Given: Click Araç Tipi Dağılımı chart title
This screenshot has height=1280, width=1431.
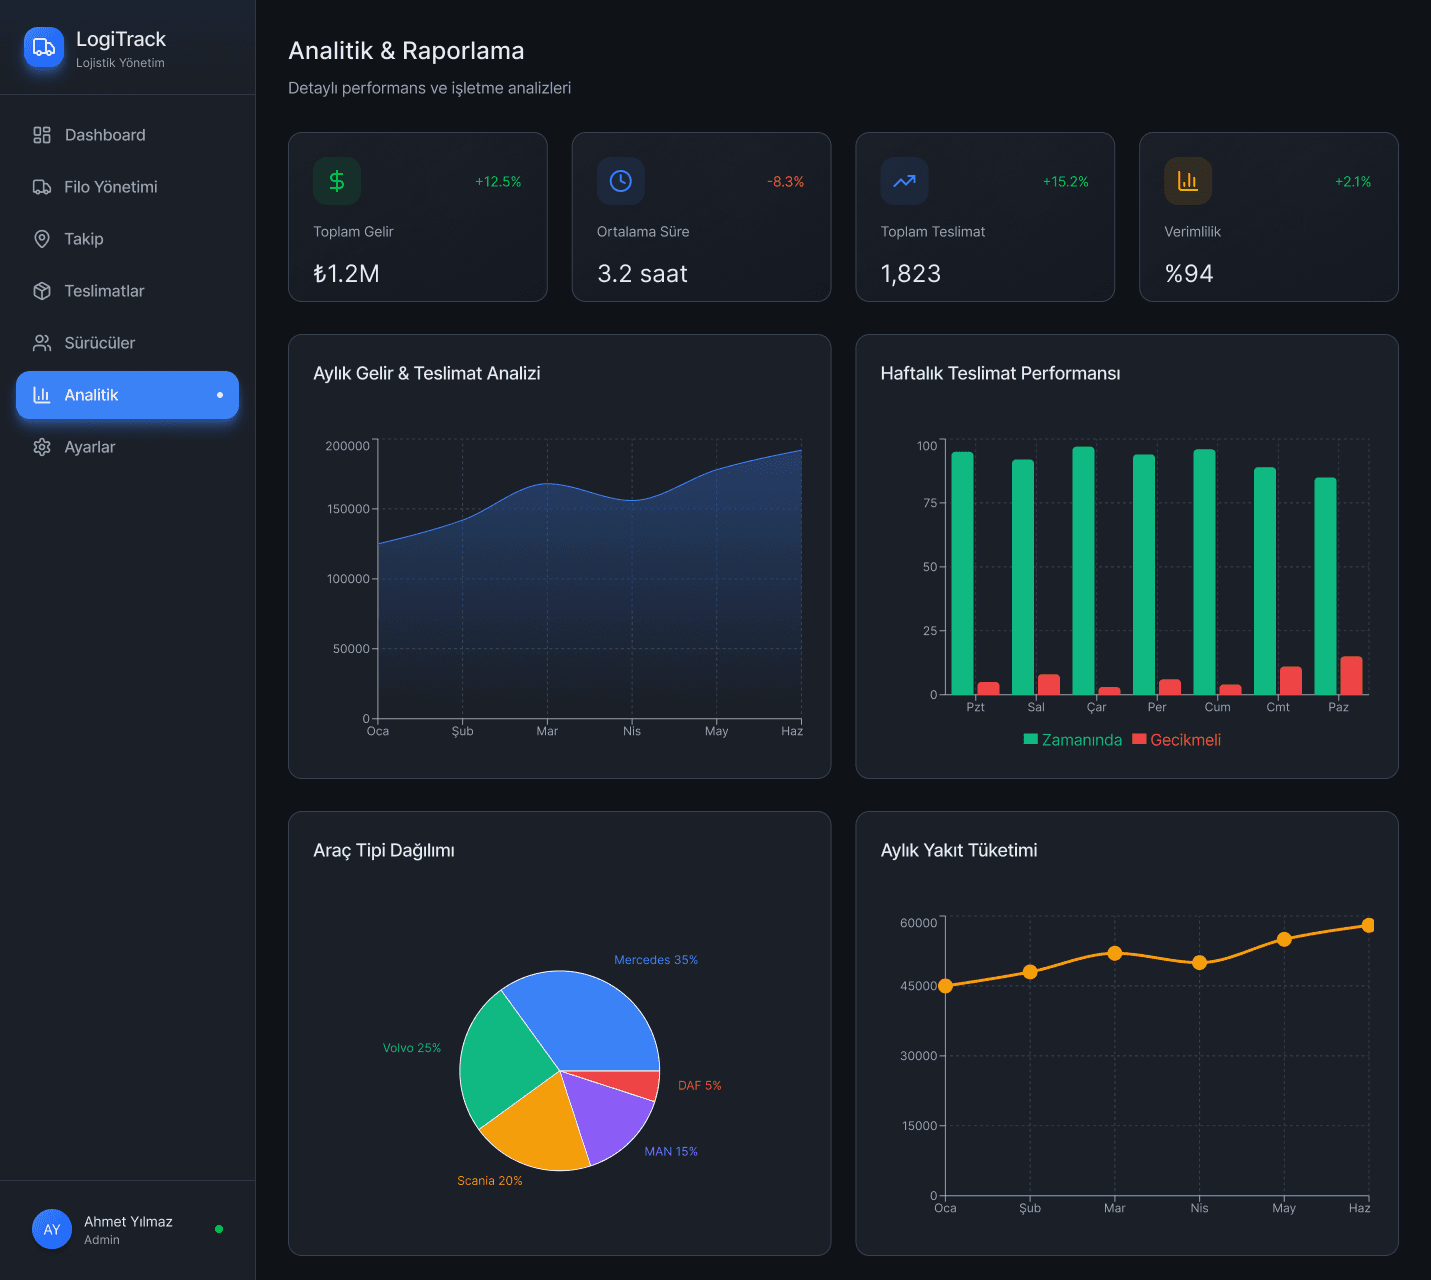Looking at the screenshot, I should coord(384,850).
